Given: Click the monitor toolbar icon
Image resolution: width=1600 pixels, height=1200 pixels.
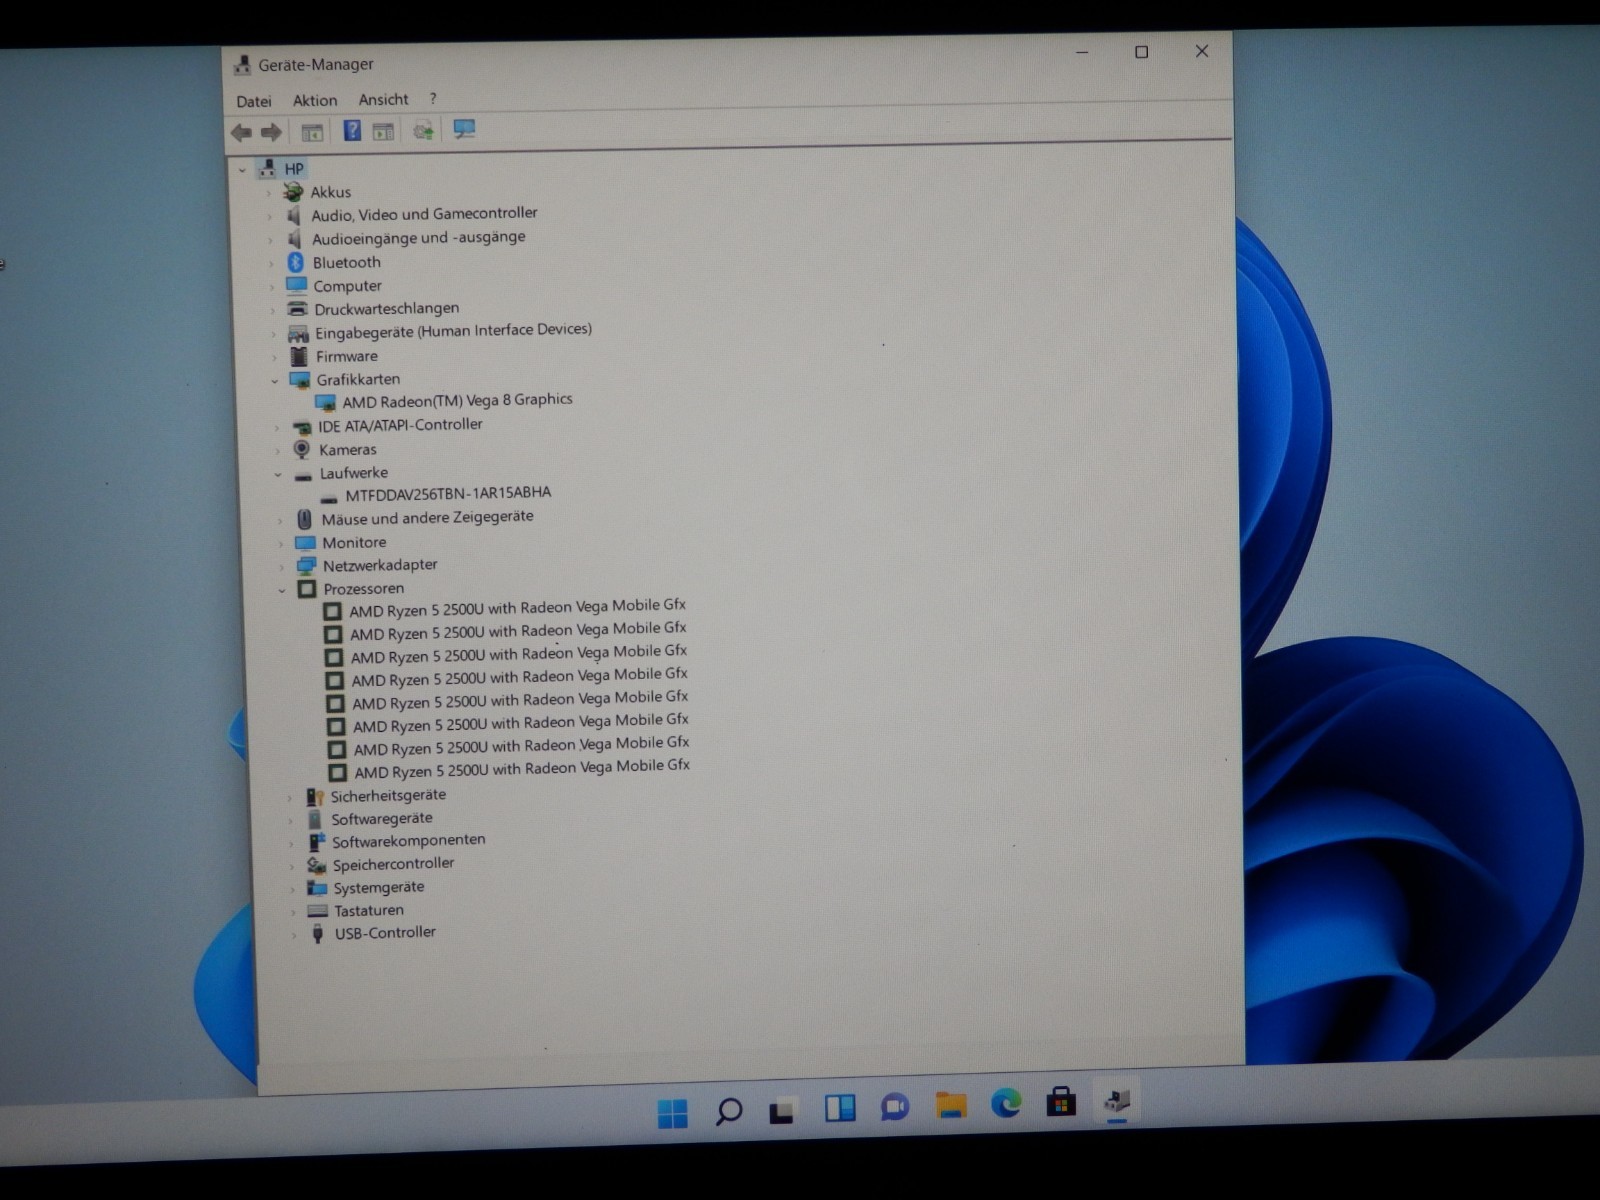Looking at the screenshot, I should 464,129.
